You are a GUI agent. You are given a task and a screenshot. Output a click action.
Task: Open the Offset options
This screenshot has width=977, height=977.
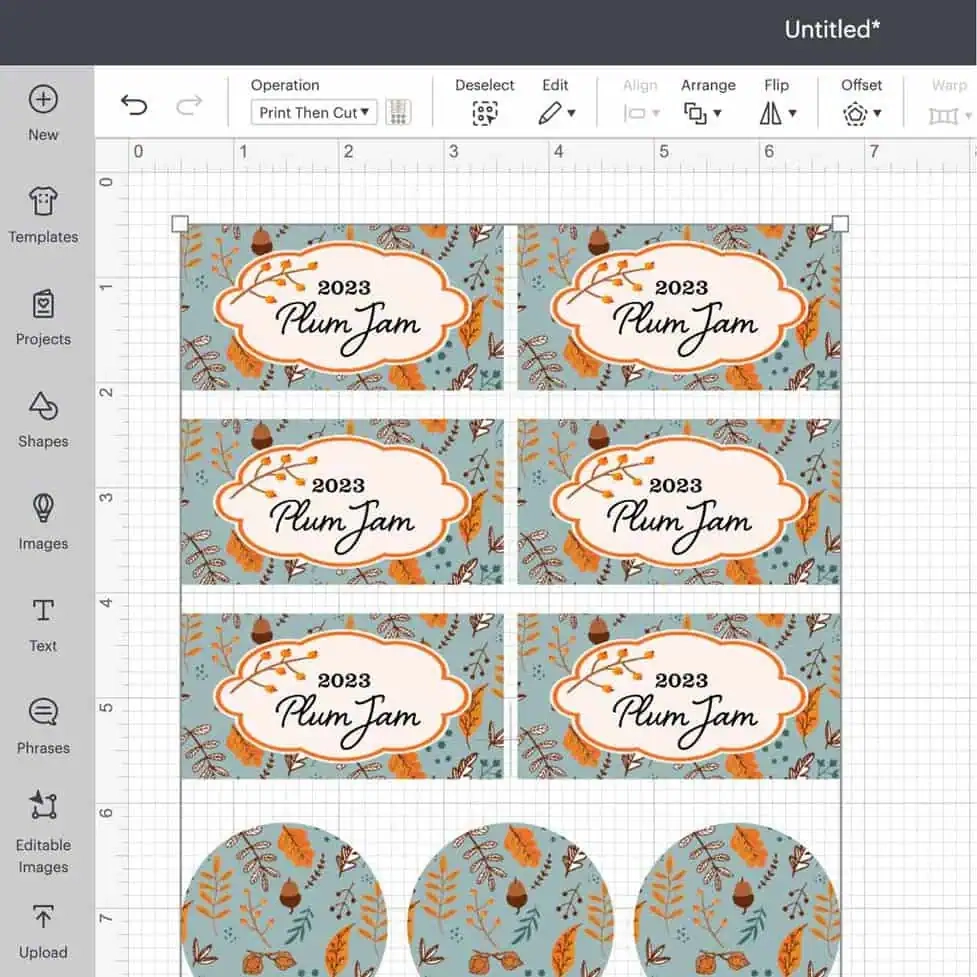(858, 113)
